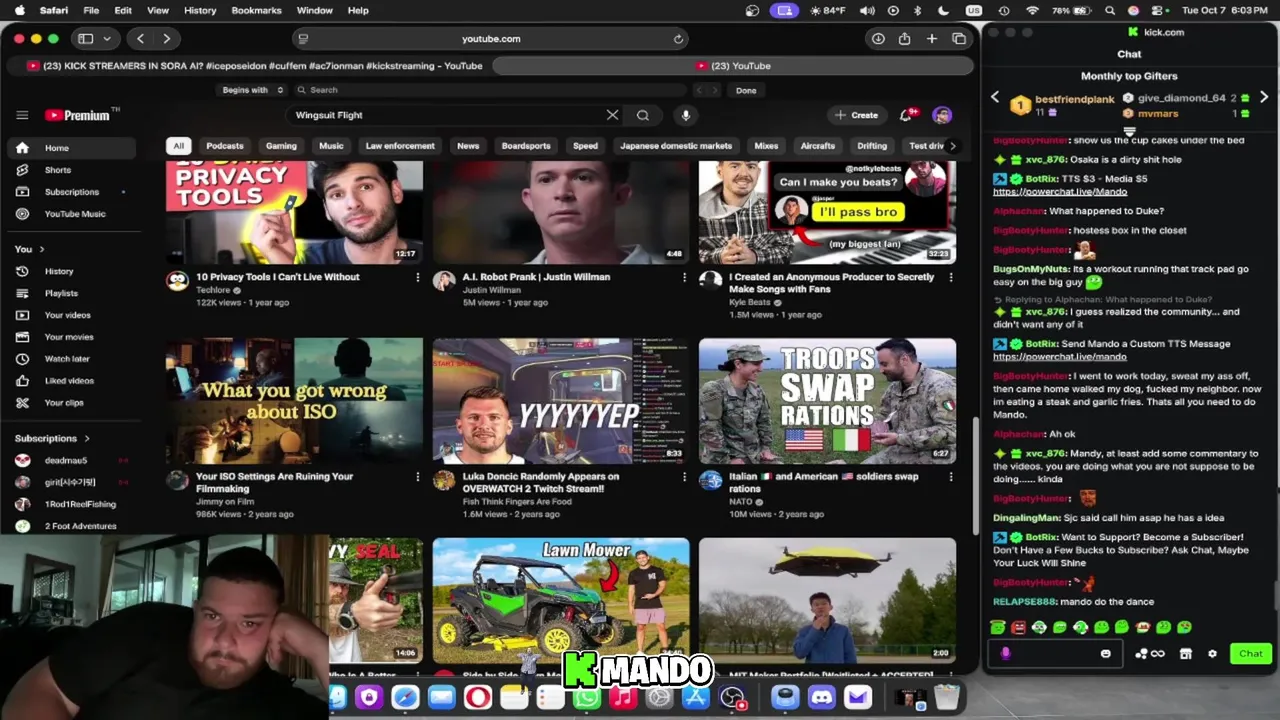Click the YouTube search magnifier button

pos(643,115)
